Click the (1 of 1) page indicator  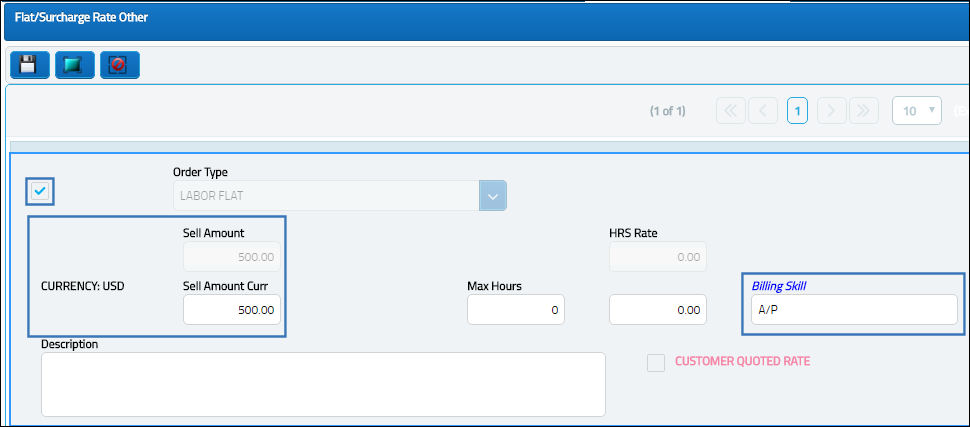tap(667, 111)
